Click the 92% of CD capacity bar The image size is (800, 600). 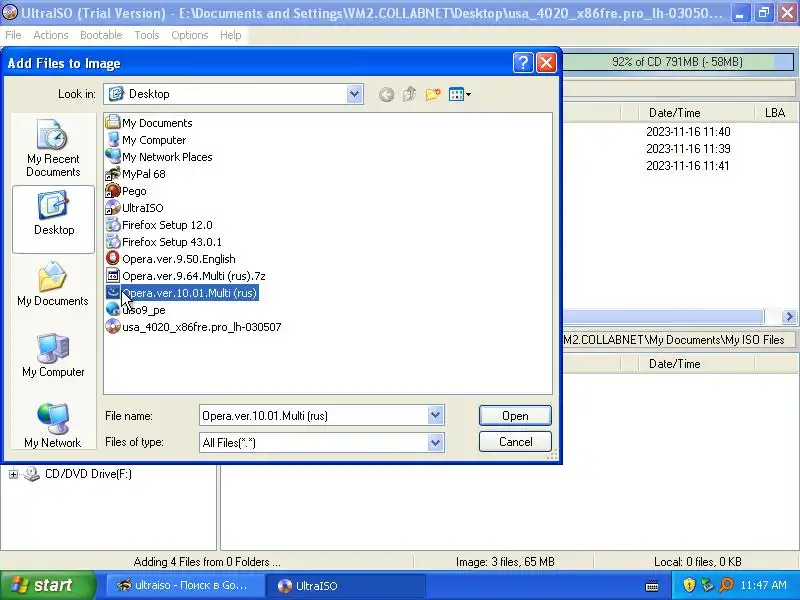coord(678,62)
